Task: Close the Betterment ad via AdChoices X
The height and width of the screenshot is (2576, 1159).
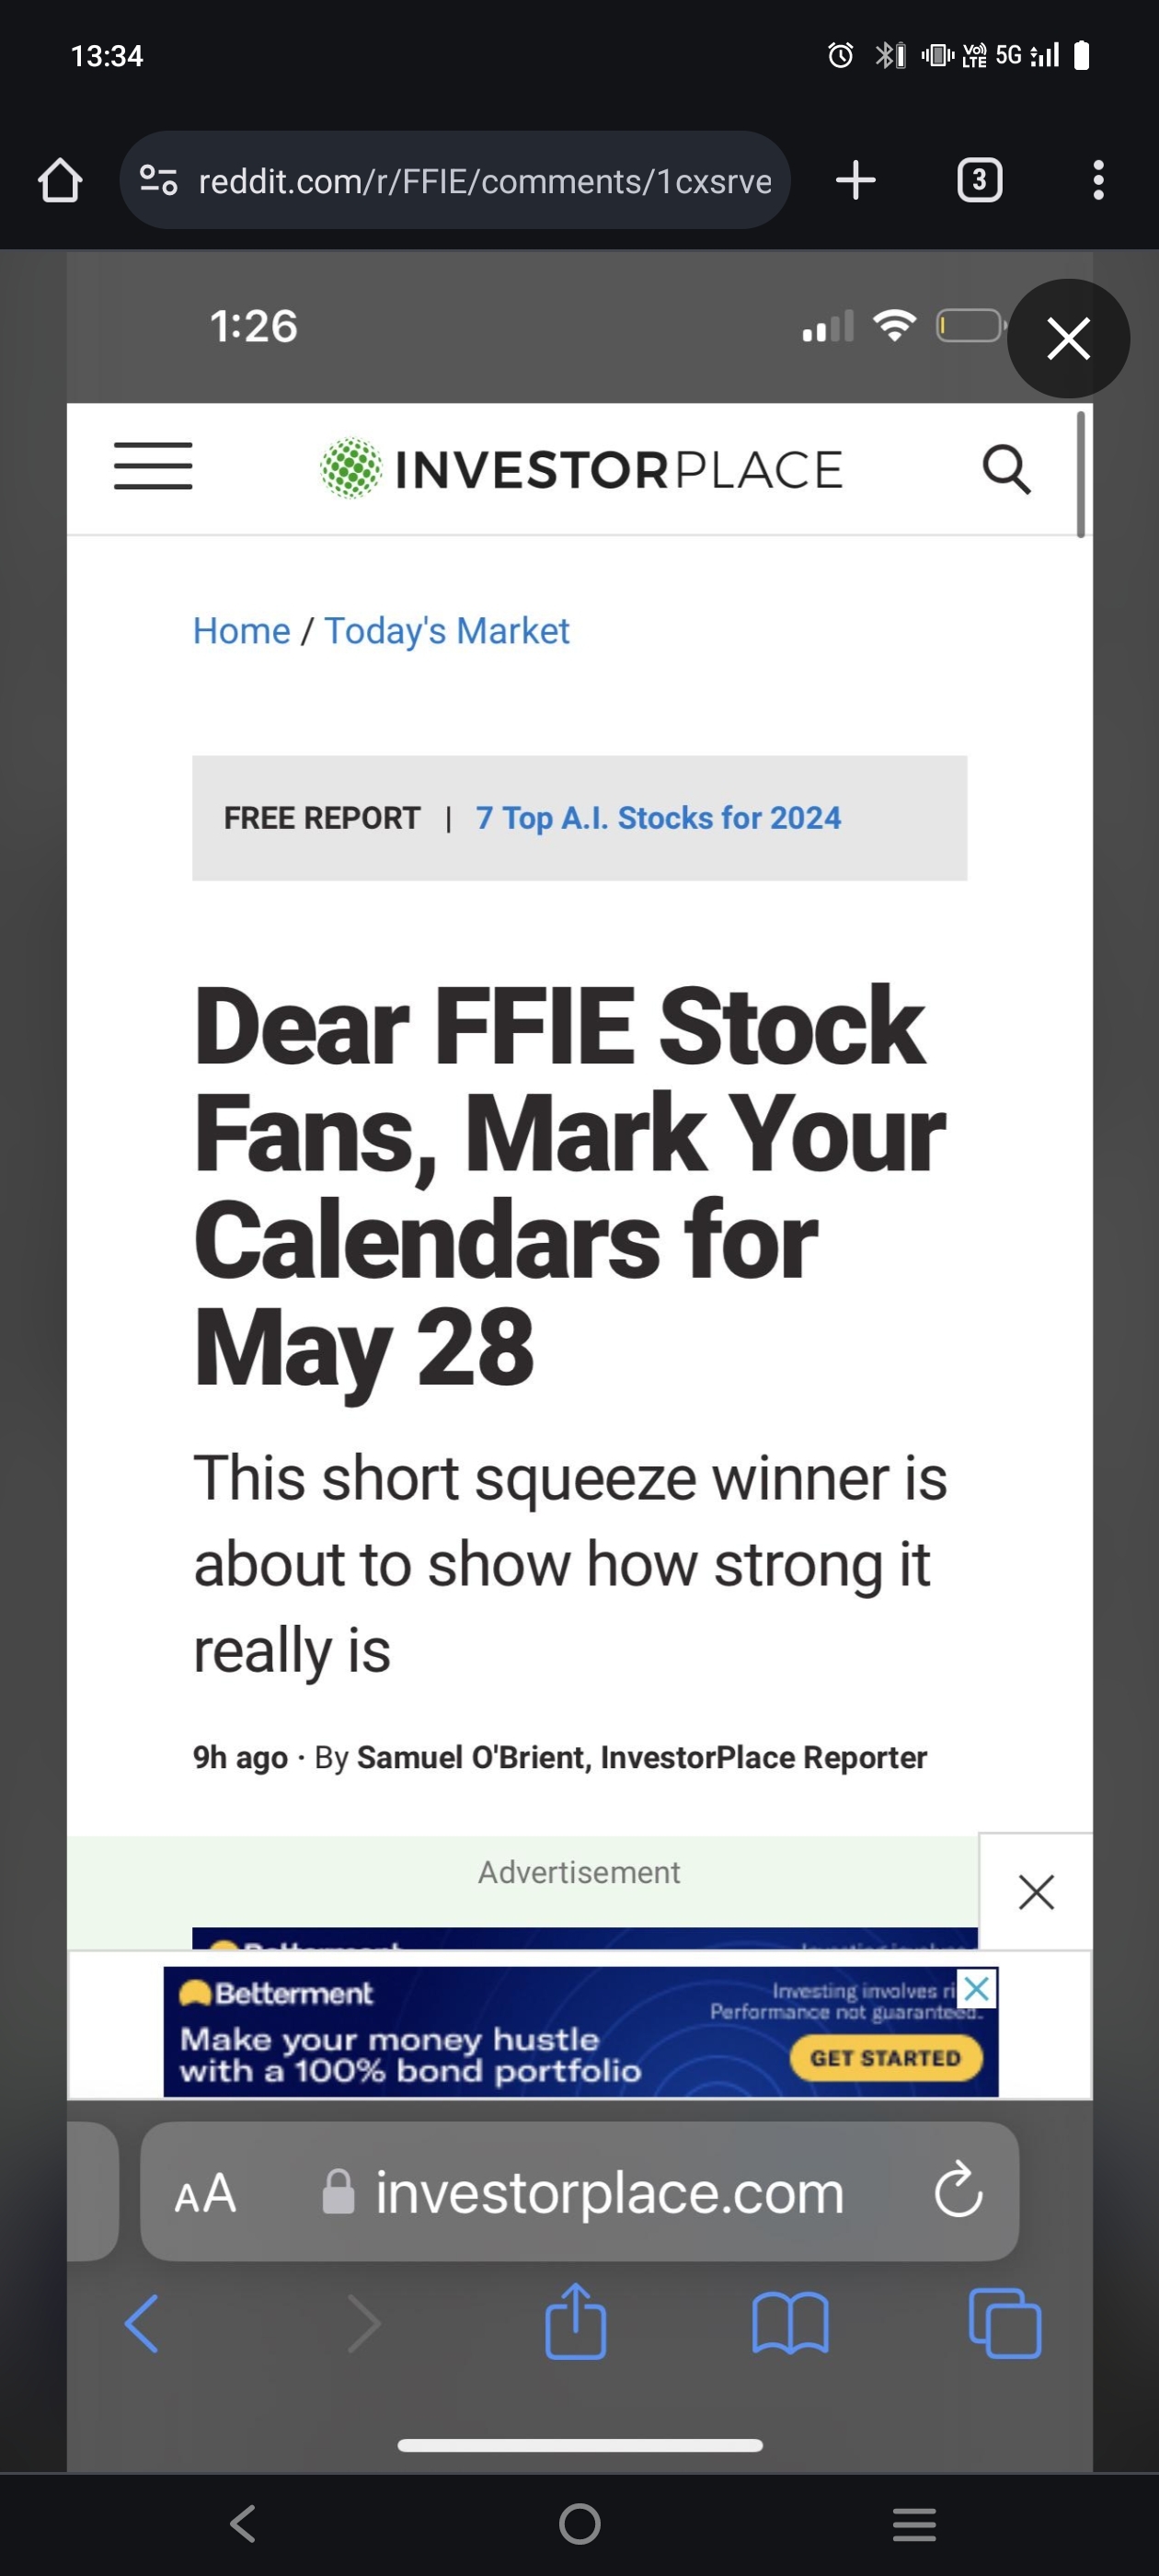Action: (977, 1988)
